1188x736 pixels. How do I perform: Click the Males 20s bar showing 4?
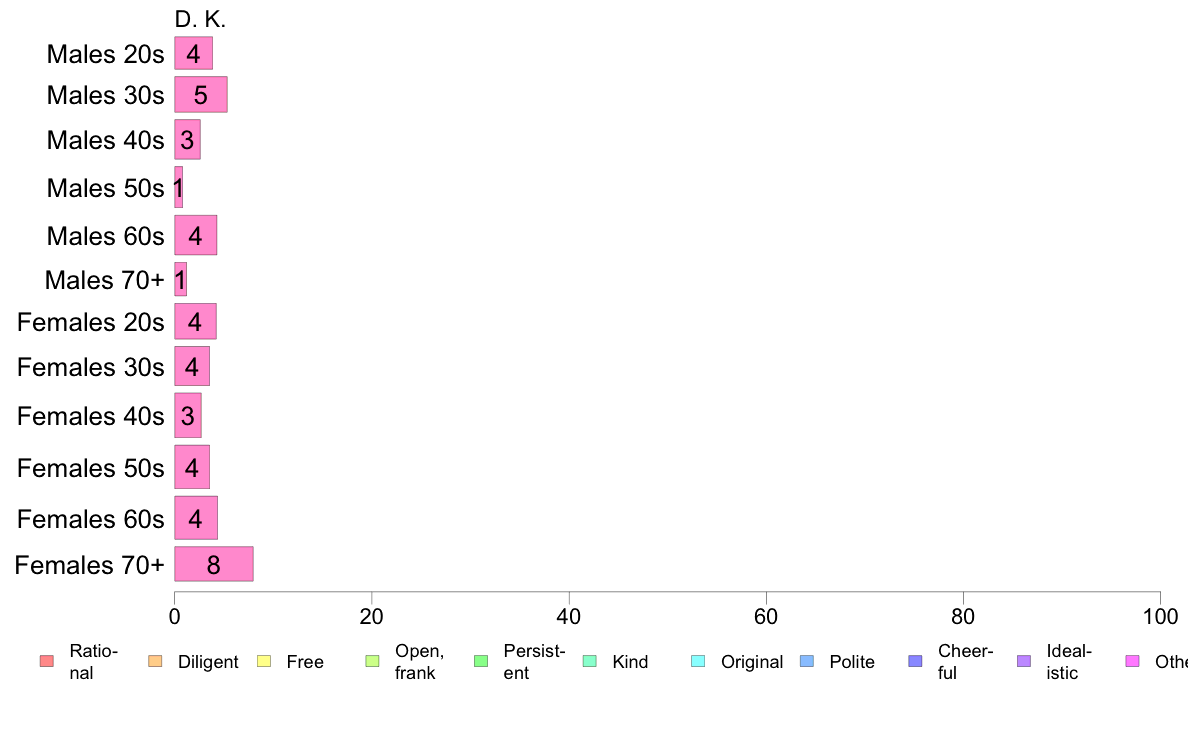pos(193,53)
